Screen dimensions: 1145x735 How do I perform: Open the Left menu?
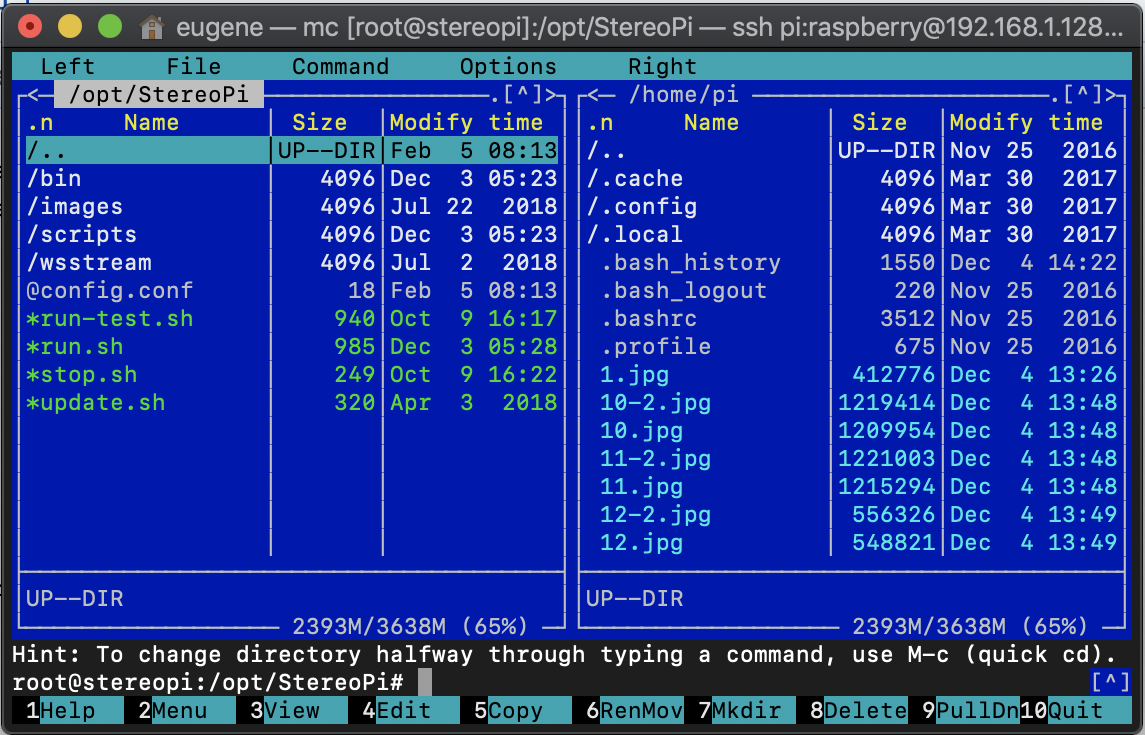pyautogui.click(x=67, y=67)
